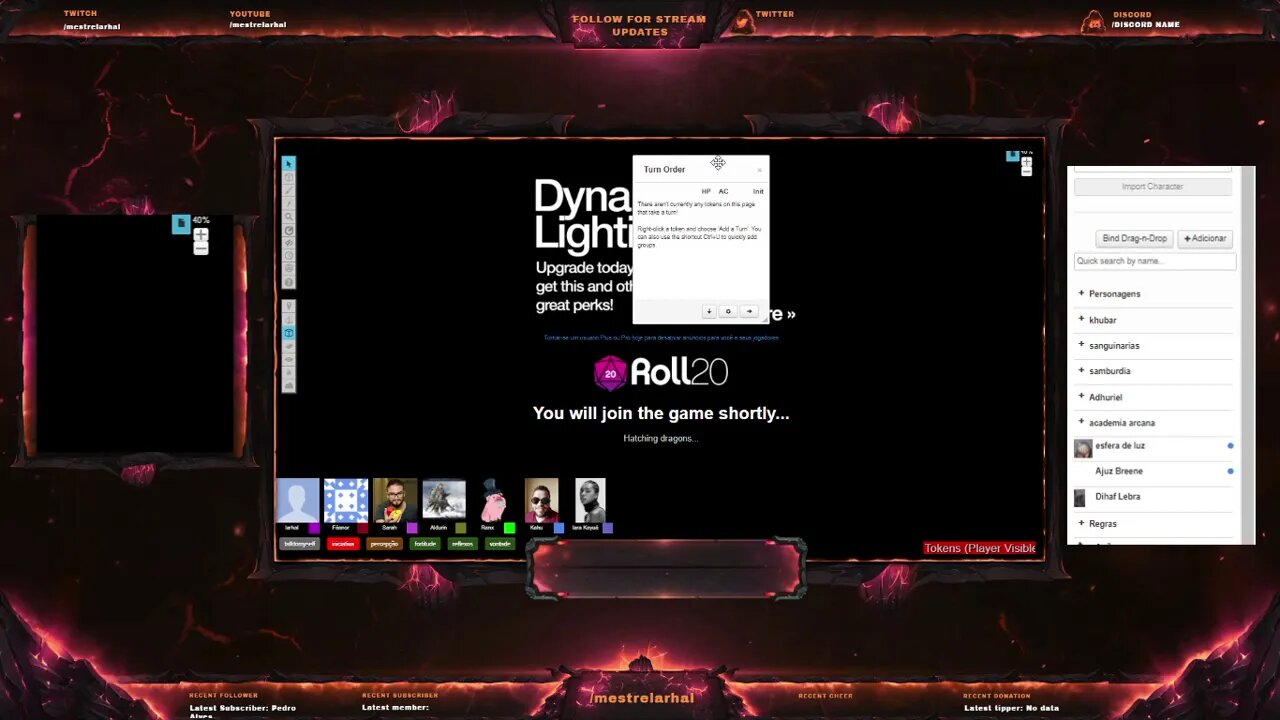Zoom out with minus button in main map
Screen dimensions: 1280x720
(x=1026, y=172)
